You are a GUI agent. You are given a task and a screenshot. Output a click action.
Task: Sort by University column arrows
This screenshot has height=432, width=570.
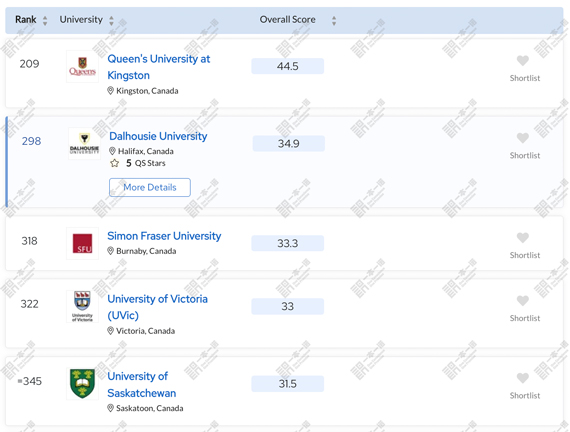[112, 20]
